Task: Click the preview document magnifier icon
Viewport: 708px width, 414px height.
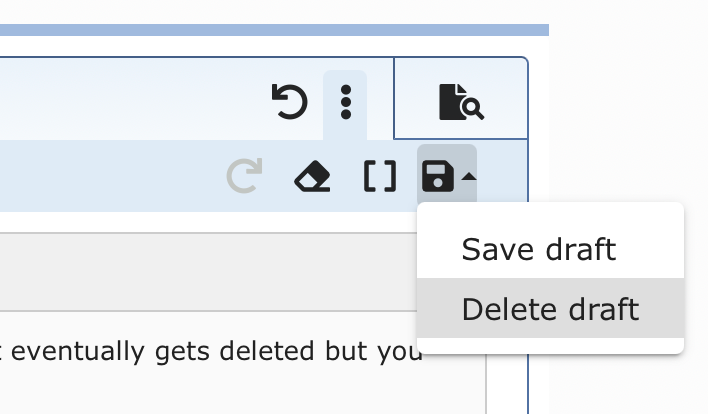Action: pos(461,102)
